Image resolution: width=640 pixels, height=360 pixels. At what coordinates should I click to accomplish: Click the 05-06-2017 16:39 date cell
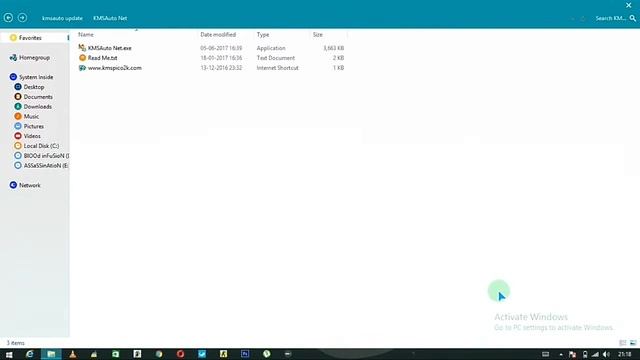tap(221, 48)
